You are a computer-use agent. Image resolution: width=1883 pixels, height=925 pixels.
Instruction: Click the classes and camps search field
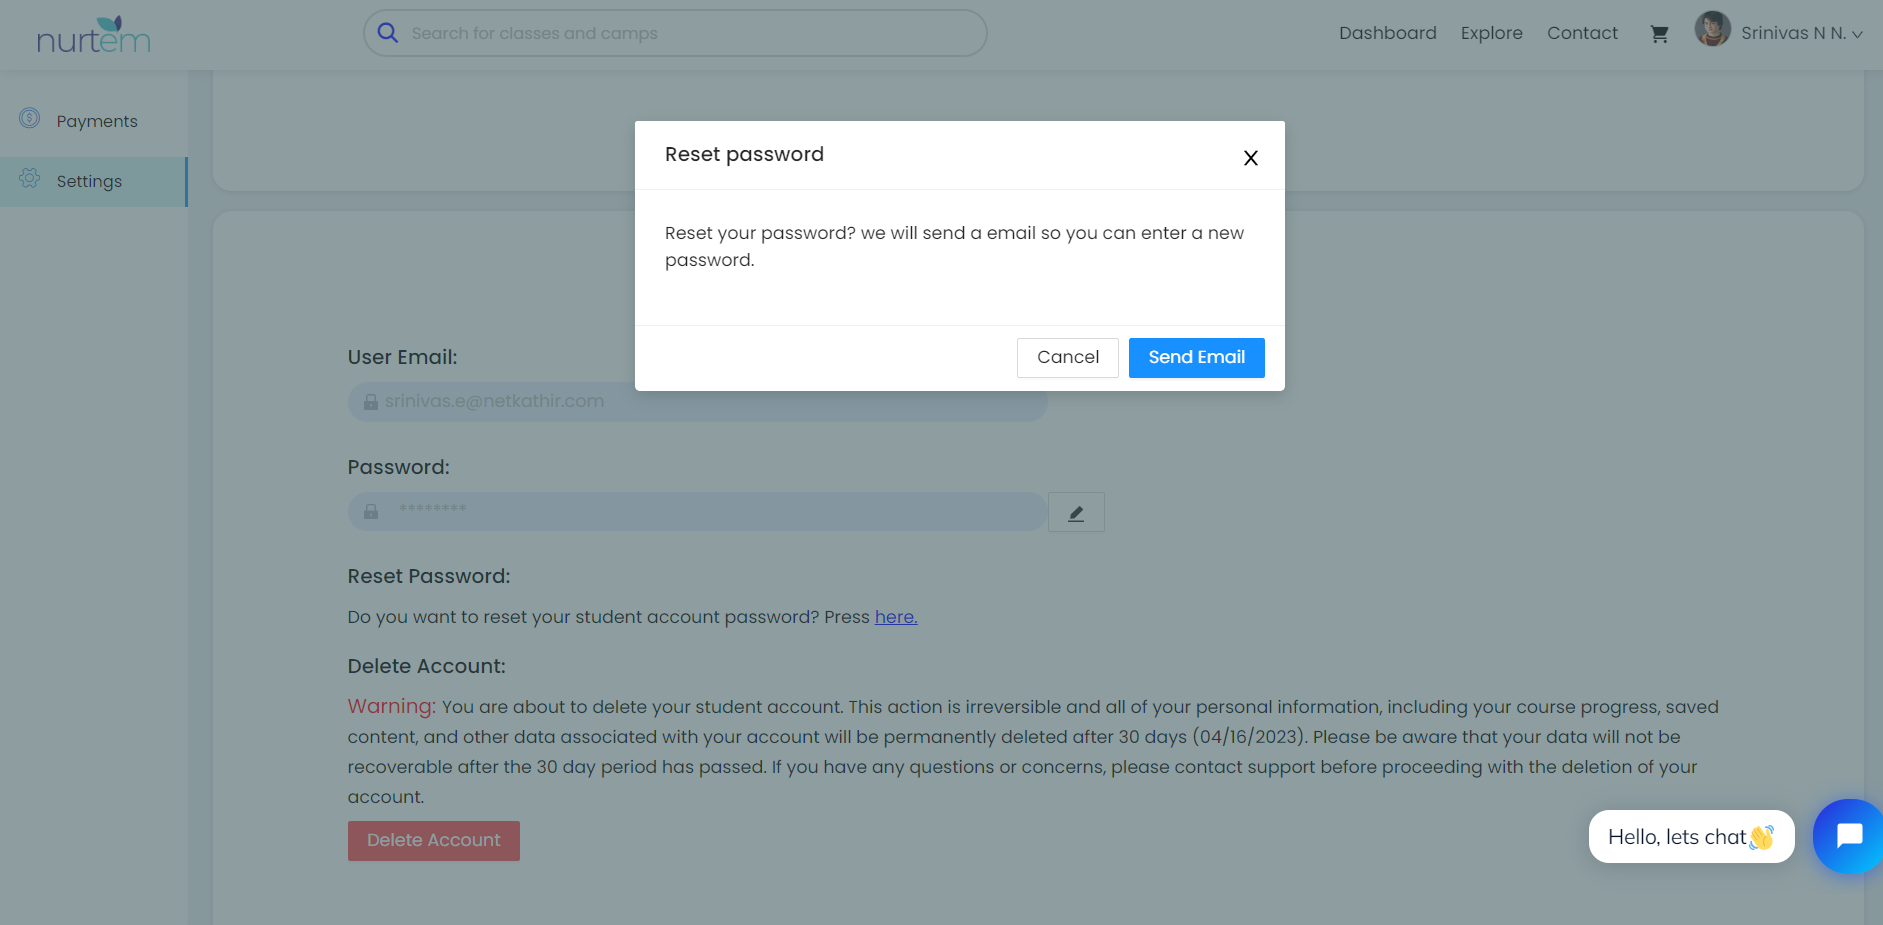point(690,33)
